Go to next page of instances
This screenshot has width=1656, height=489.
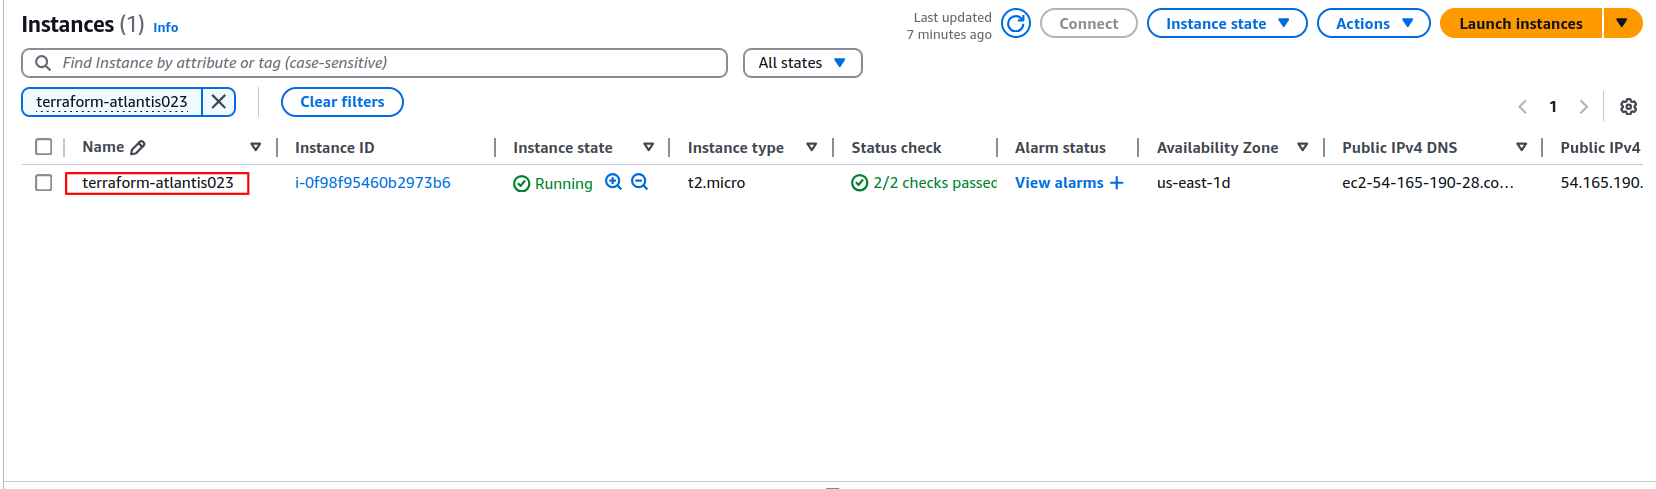tap(1583, 107)
